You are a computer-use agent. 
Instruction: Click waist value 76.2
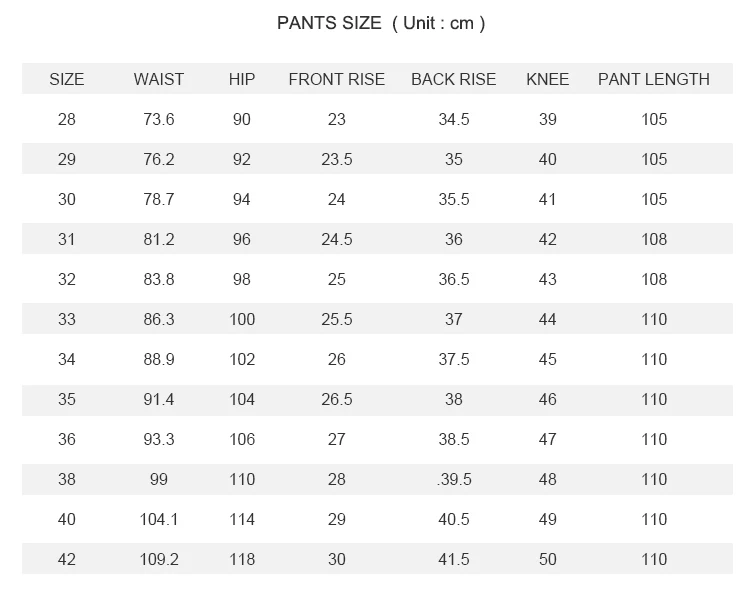point(159,159)
